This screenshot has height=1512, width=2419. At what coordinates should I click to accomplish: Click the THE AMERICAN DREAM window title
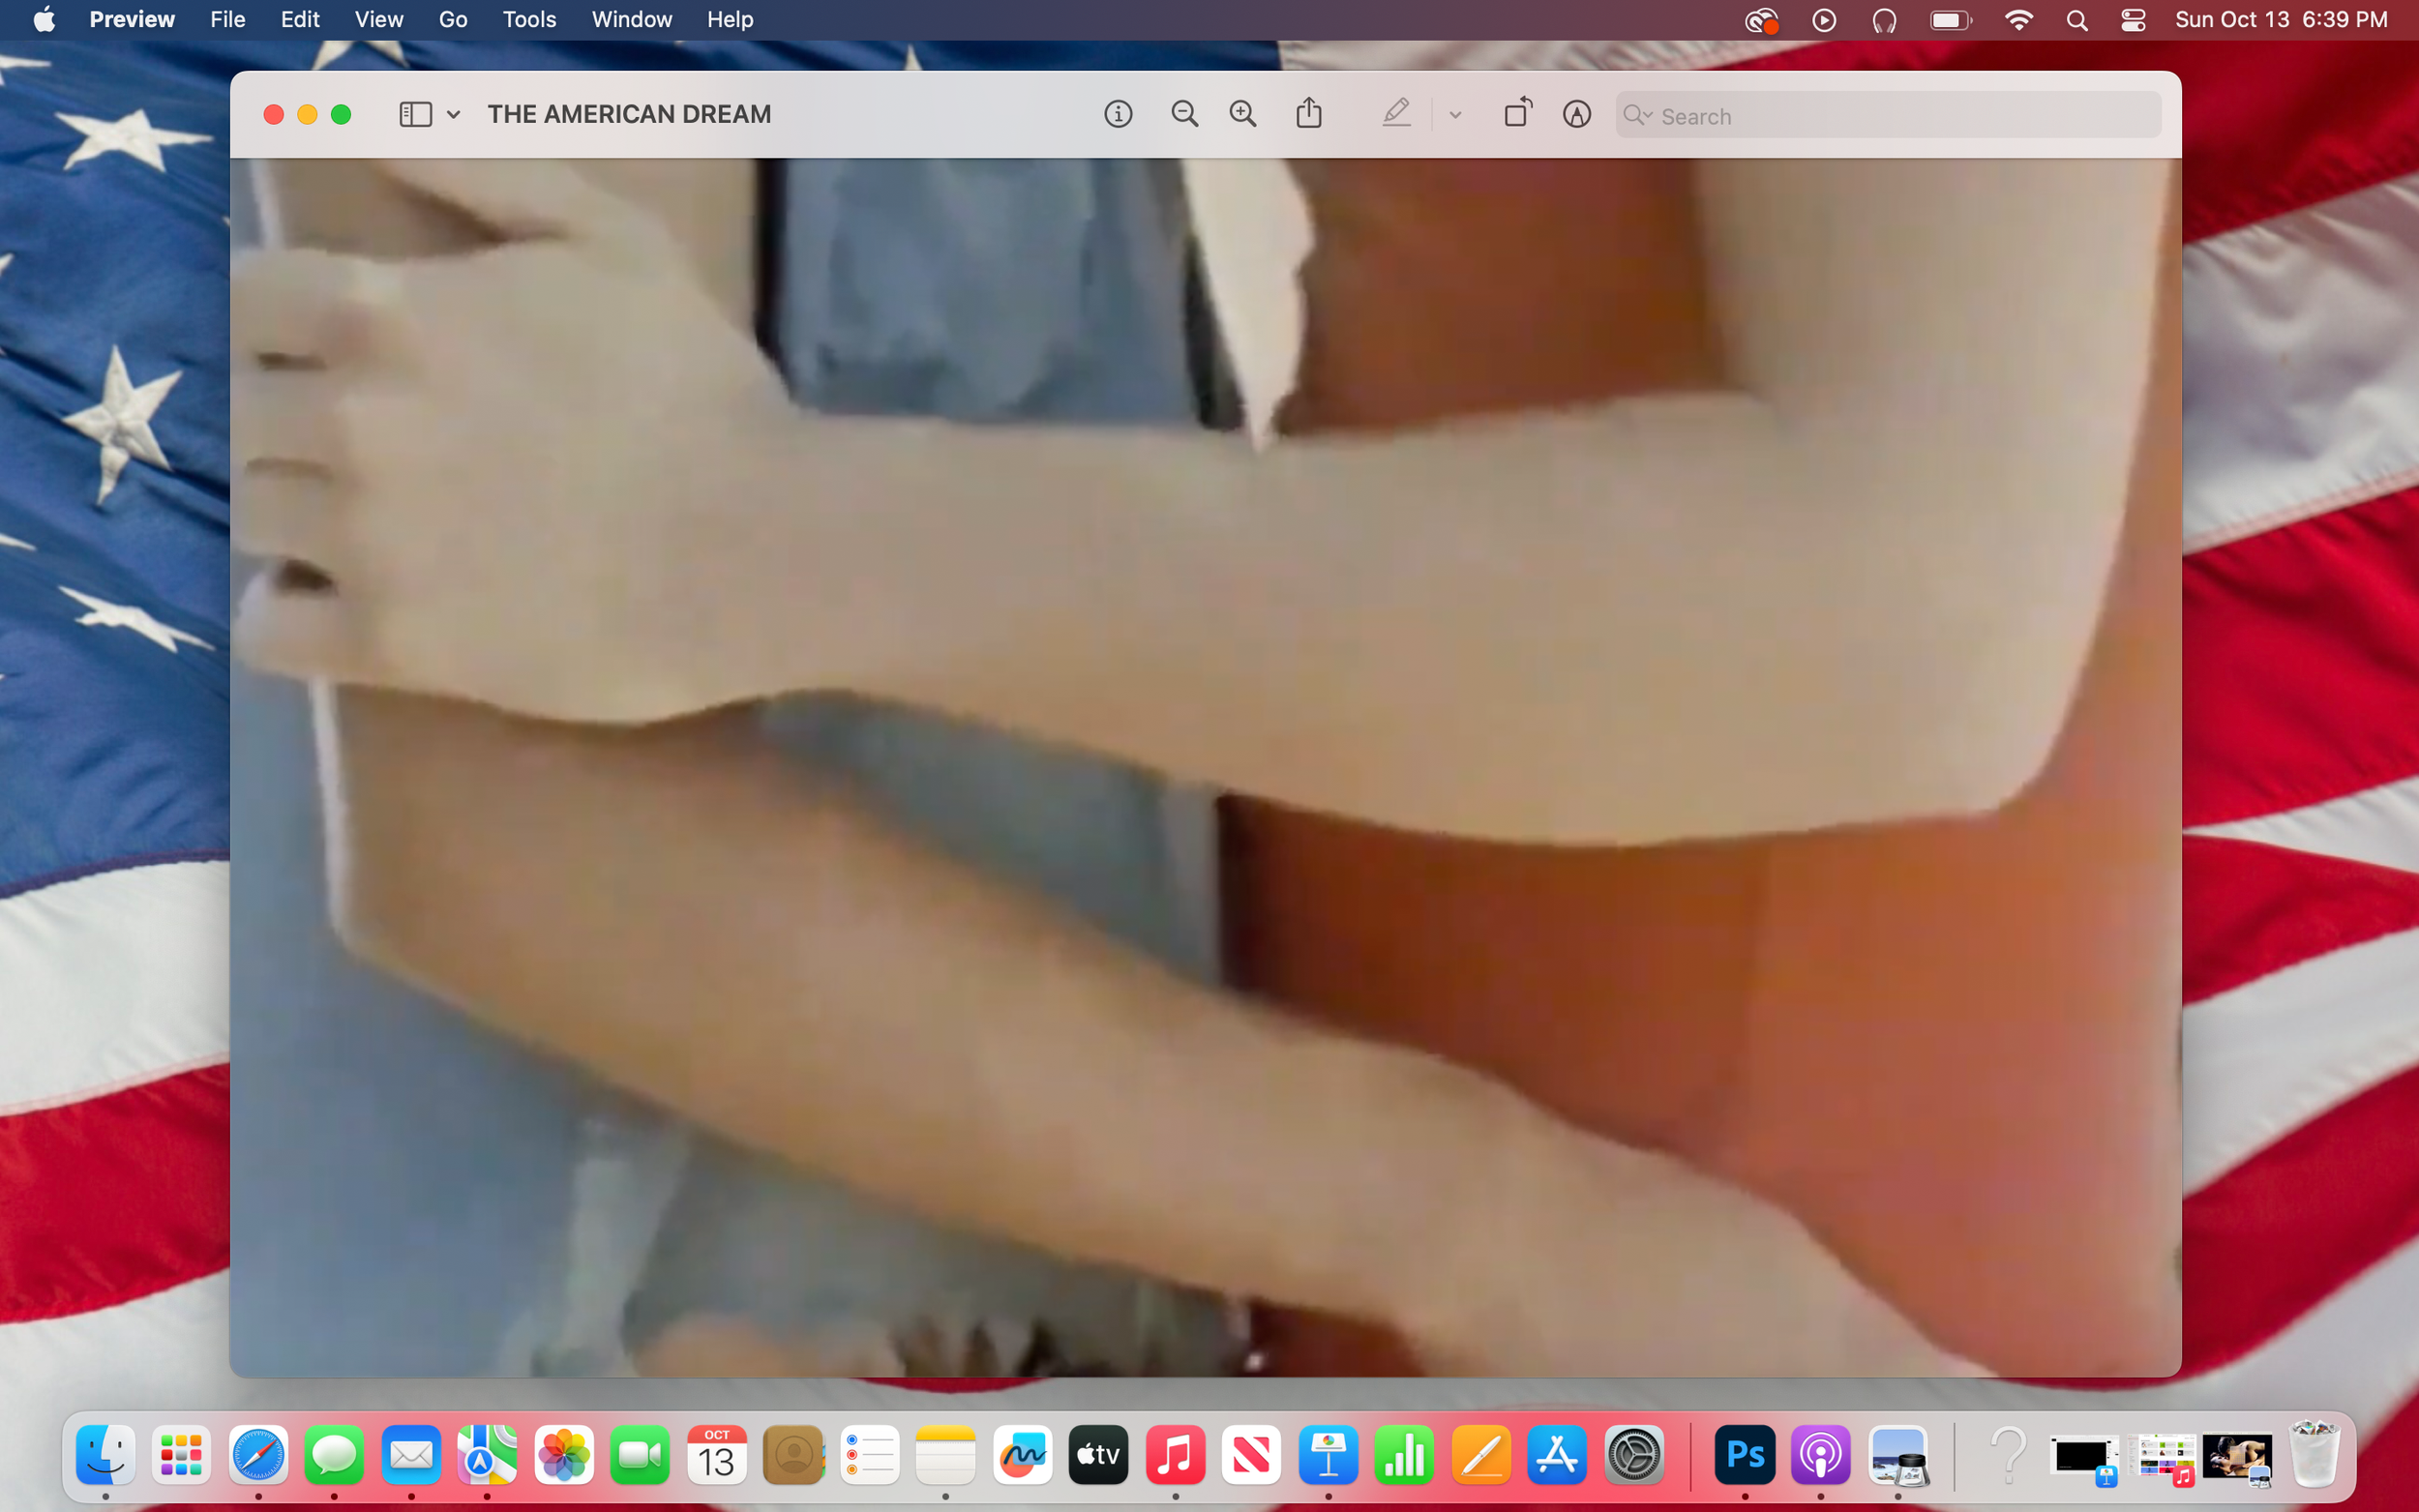(629, 114)
